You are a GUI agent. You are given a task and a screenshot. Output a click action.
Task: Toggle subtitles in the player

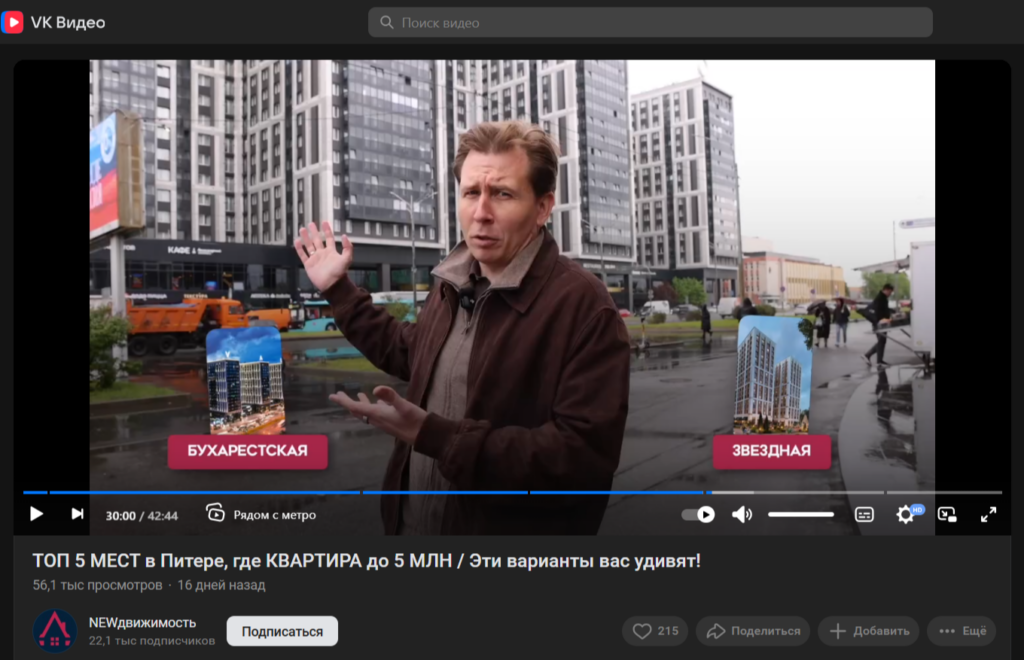pyautogui.click(x=864, y=514)
